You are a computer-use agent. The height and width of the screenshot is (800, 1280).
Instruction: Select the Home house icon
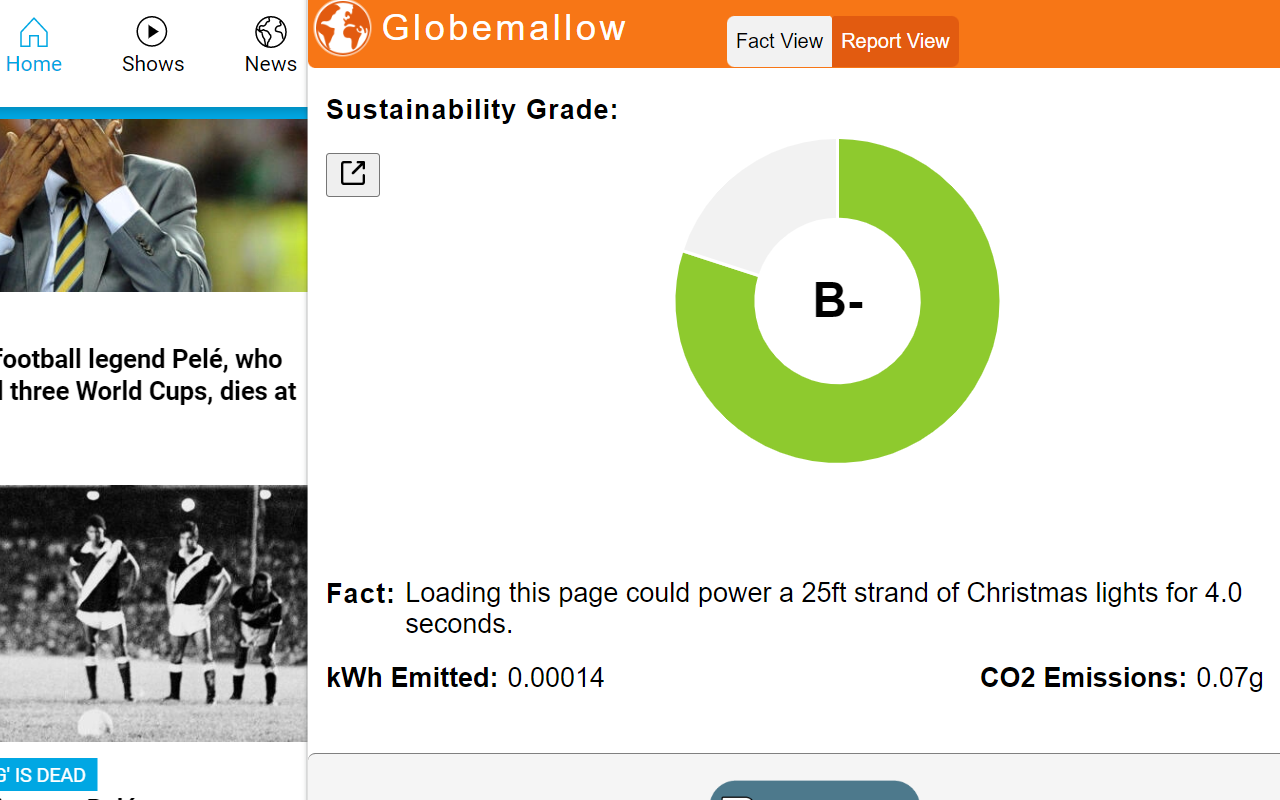click(33, 32)
